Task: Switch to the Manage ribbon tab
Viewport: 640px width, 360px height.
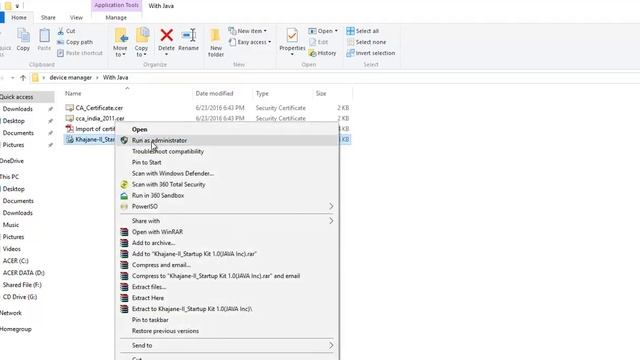Action: click(x=116, y=18)
